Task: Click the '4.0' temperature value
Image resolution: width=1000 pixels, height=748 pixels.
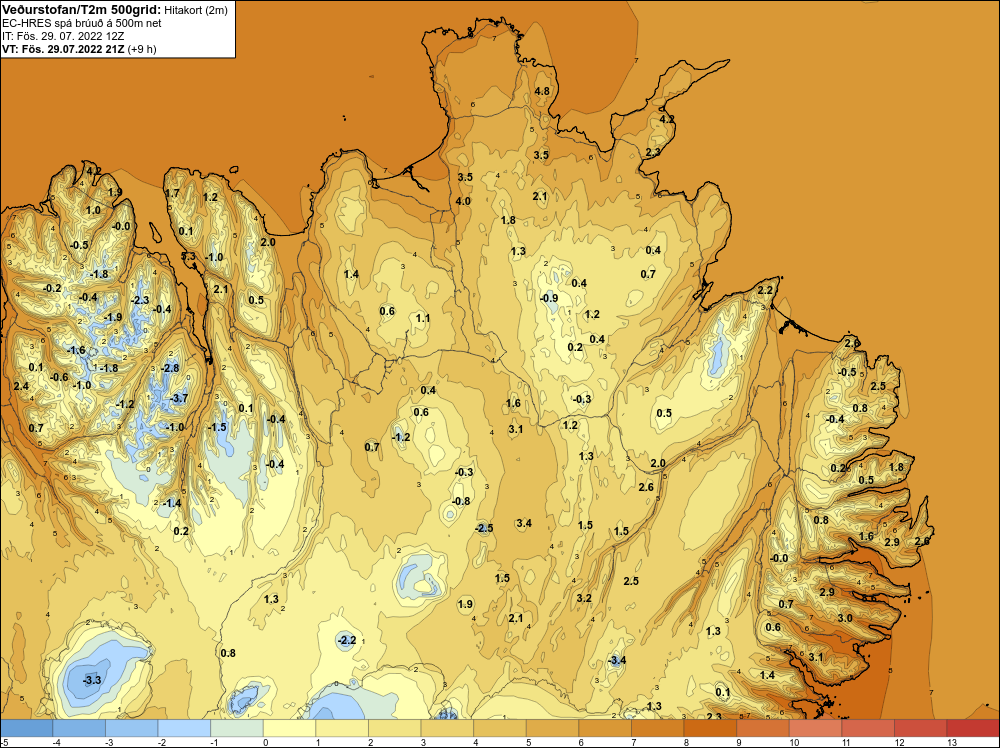Action: [x=463, y=201]
